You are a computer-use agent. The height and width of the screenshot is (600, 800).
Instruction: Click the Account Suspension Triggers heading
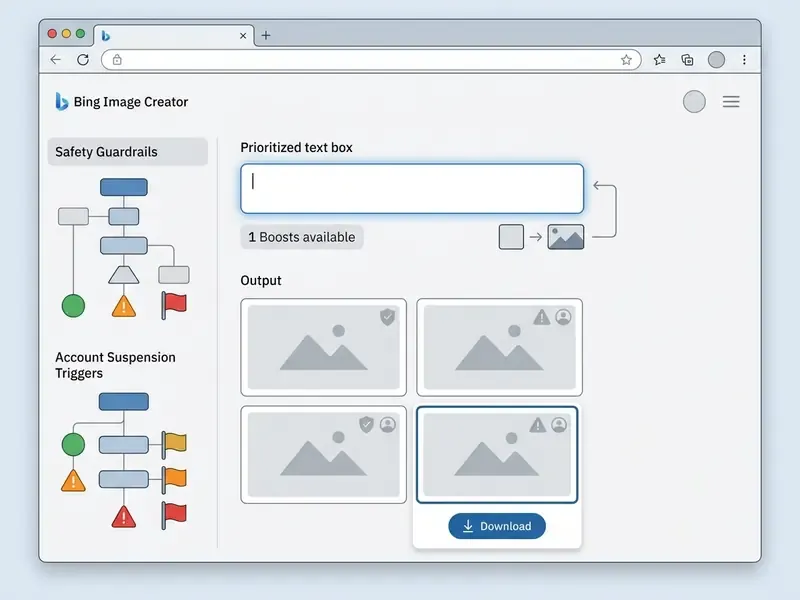click(115, 365)
